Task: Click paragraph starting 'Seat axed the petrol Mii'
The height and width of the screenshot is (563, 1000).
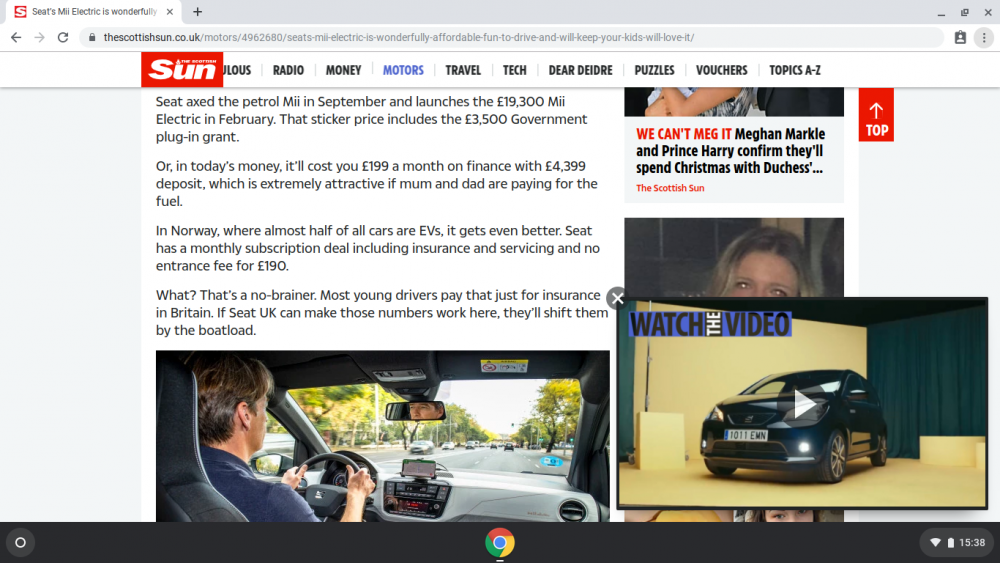Action: point(372,119)
